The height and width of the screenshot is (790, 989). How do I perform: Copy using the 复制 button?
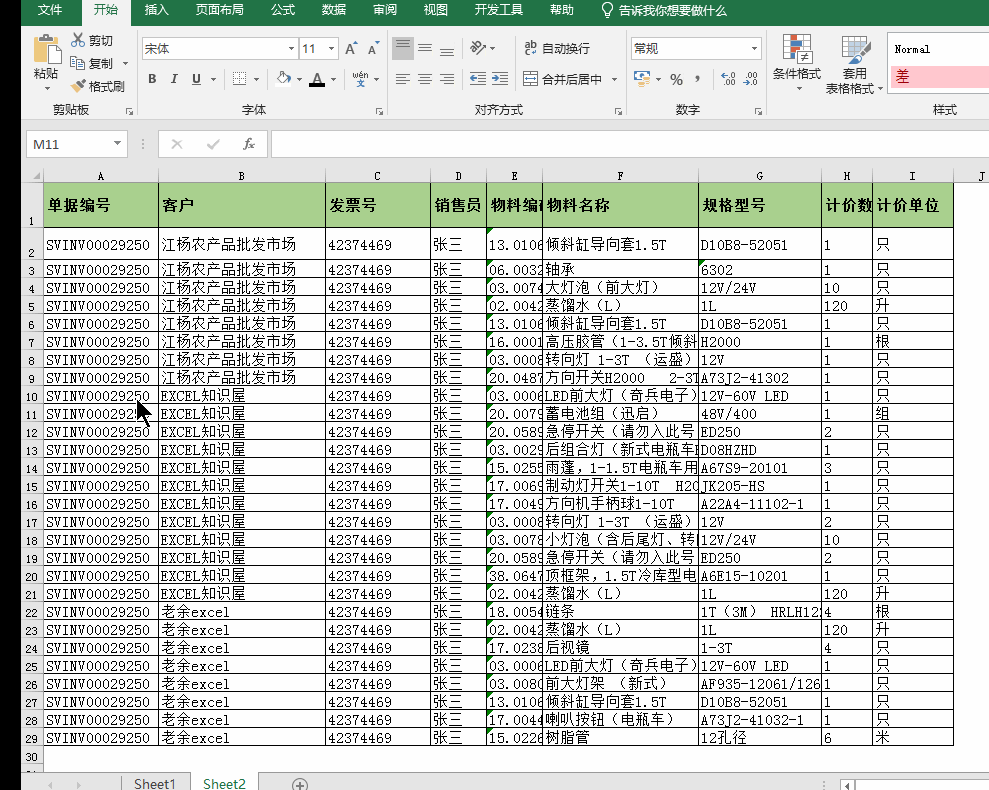point(92,63)
